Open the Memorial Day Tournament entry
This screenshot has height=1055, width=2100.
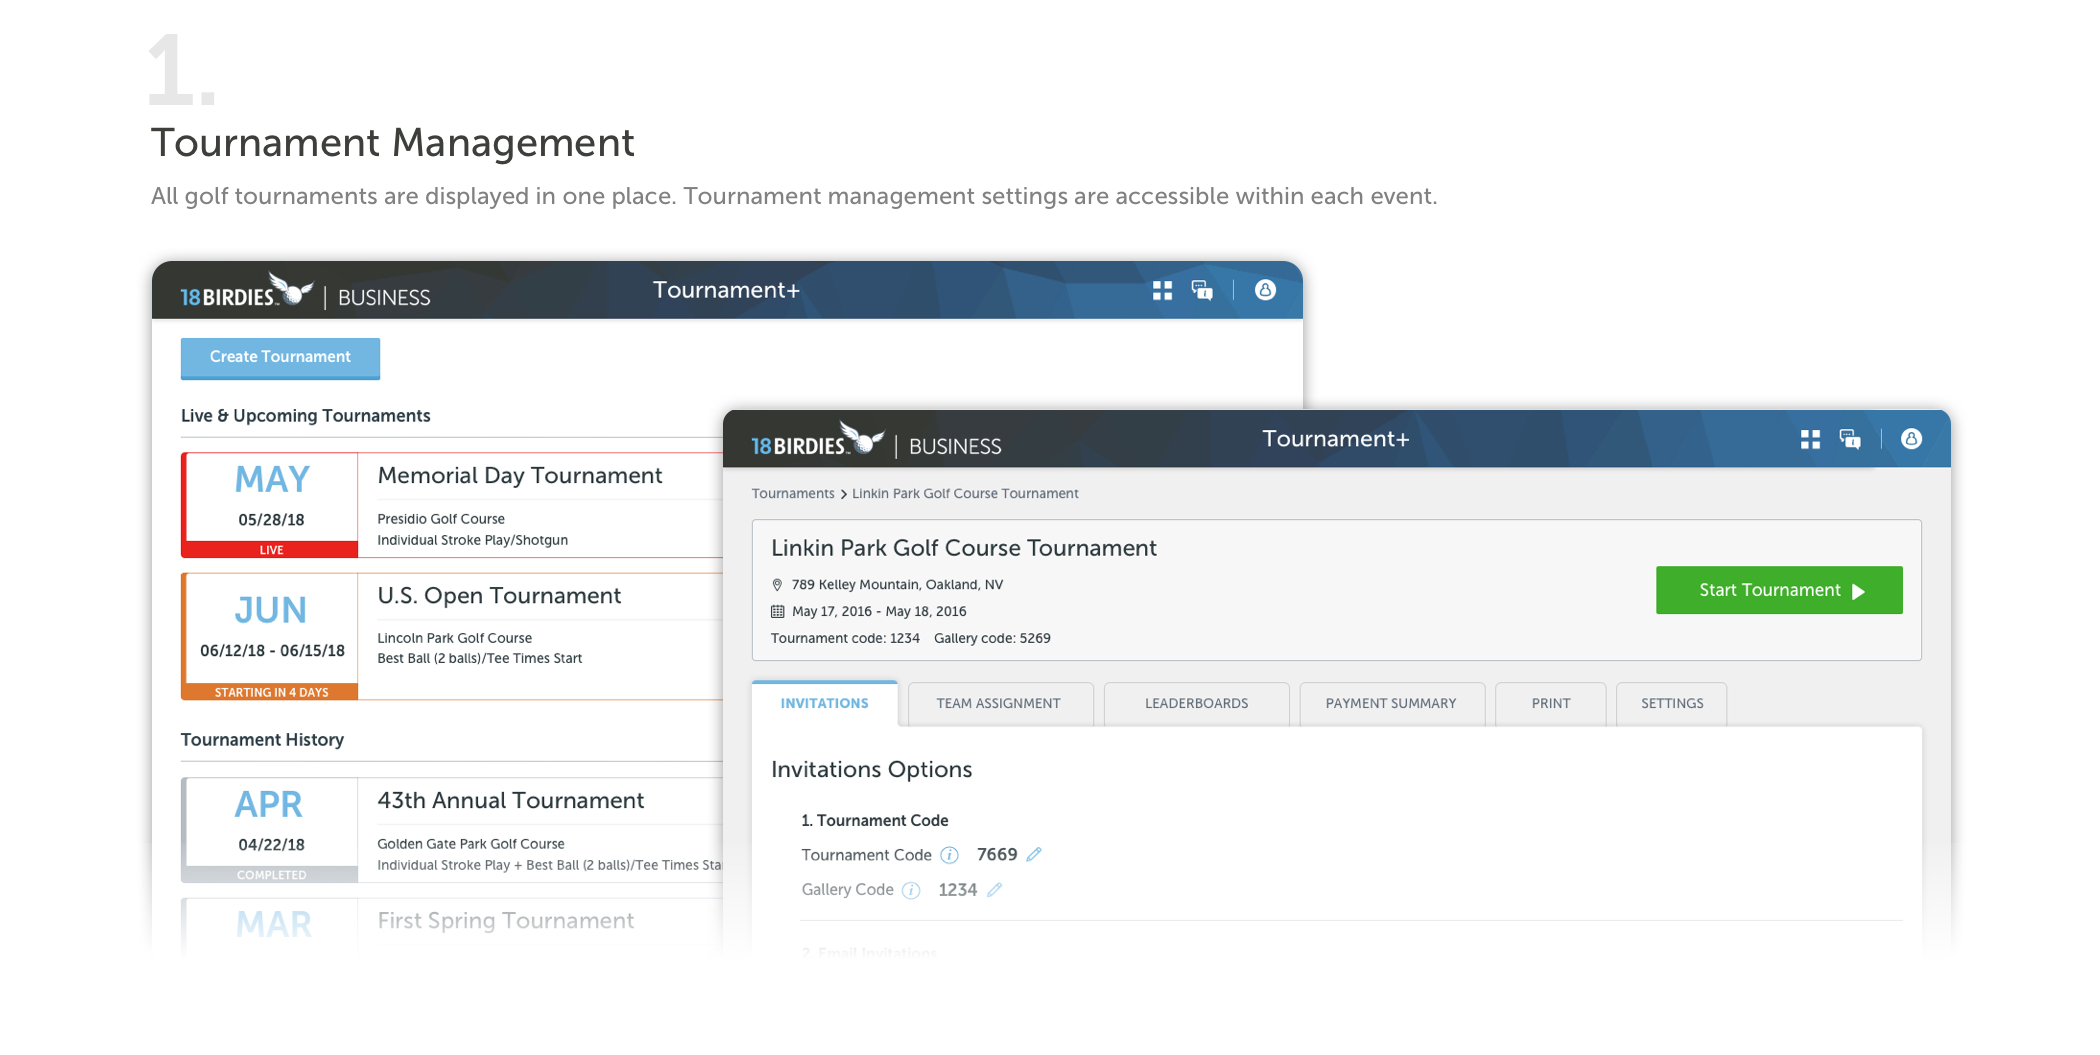519,476
